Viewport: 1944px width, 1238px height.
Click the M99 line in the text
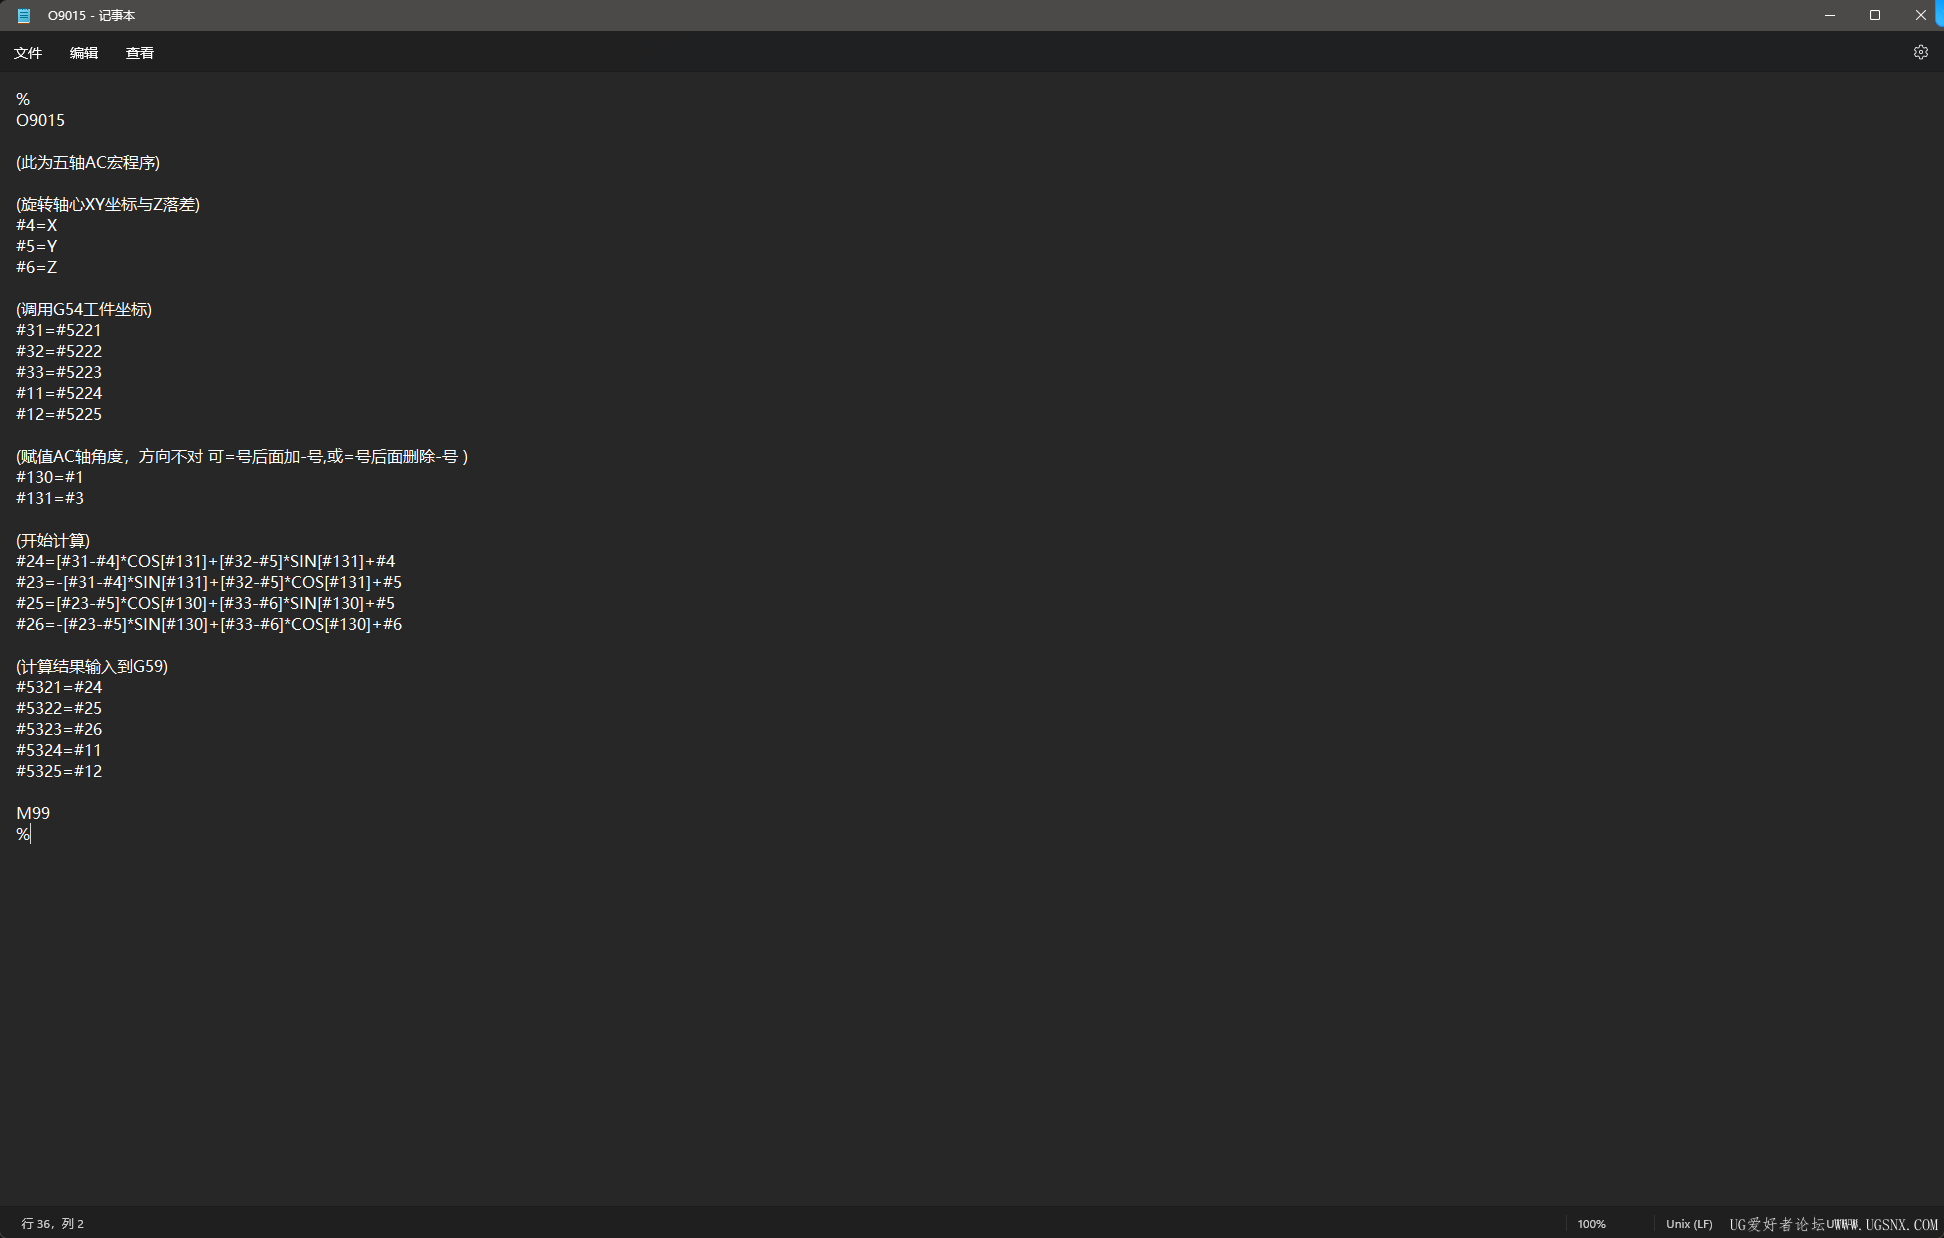click(x=33, y=813)
